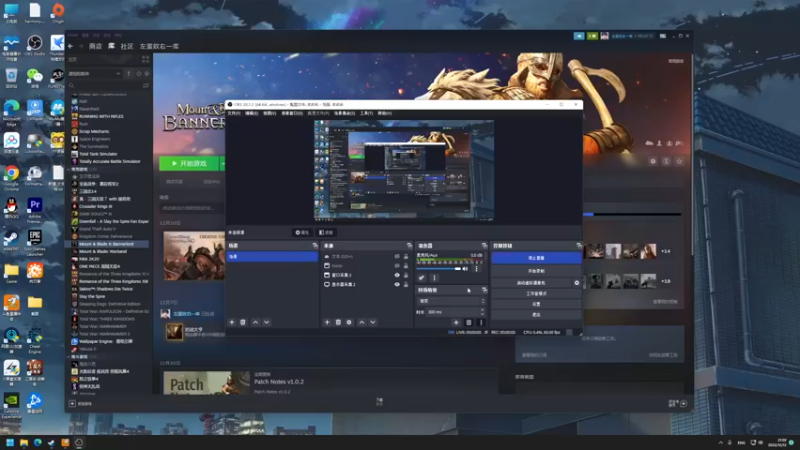Image resolution: width=800 pixels, height=450 pixels.
Task: Start the virtual camera in OBS
Action: [531, 283]
